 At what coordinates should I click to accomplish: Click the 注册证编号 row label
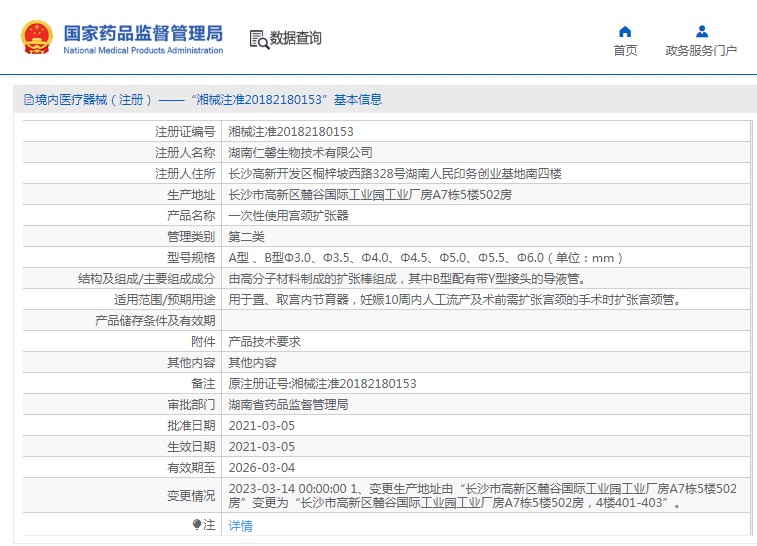pyautogui.click(x=185, y=132)
